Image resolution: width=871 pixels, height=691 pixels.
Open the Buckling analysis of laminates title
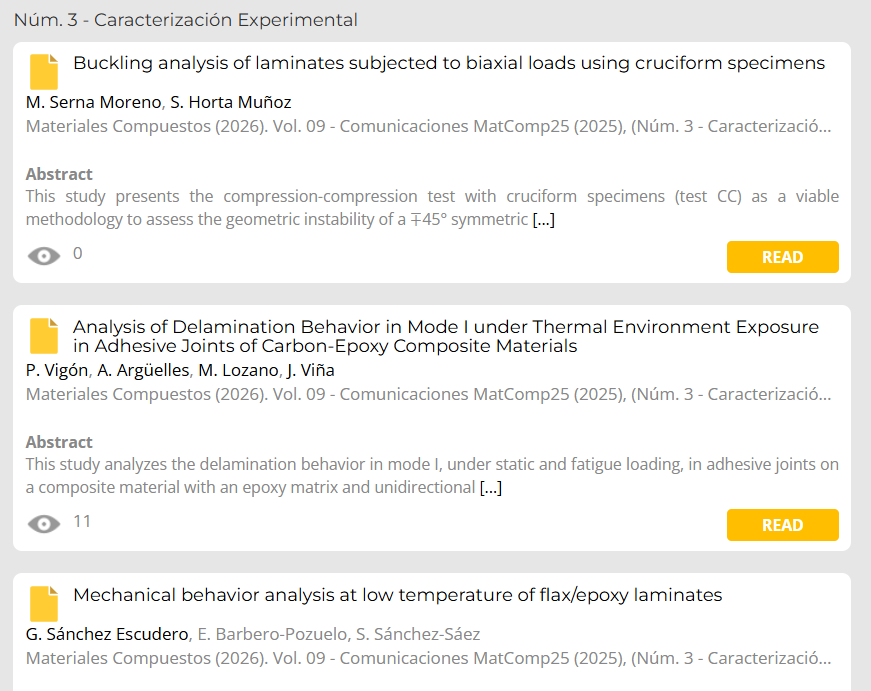448,64
